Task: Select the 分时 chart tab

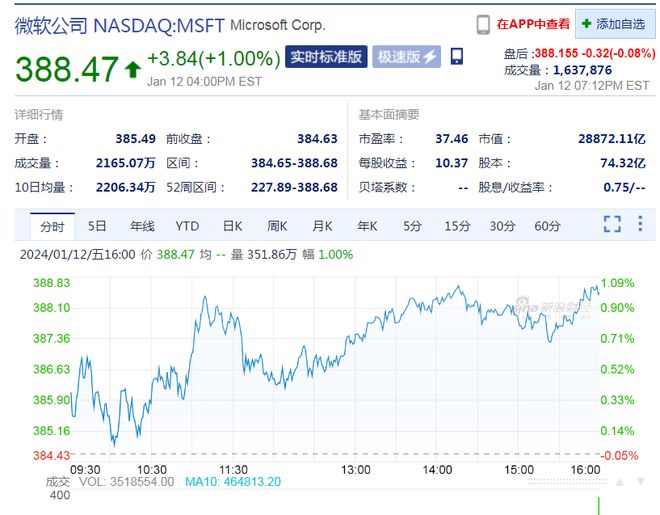Action: click(x=52, y=226)
